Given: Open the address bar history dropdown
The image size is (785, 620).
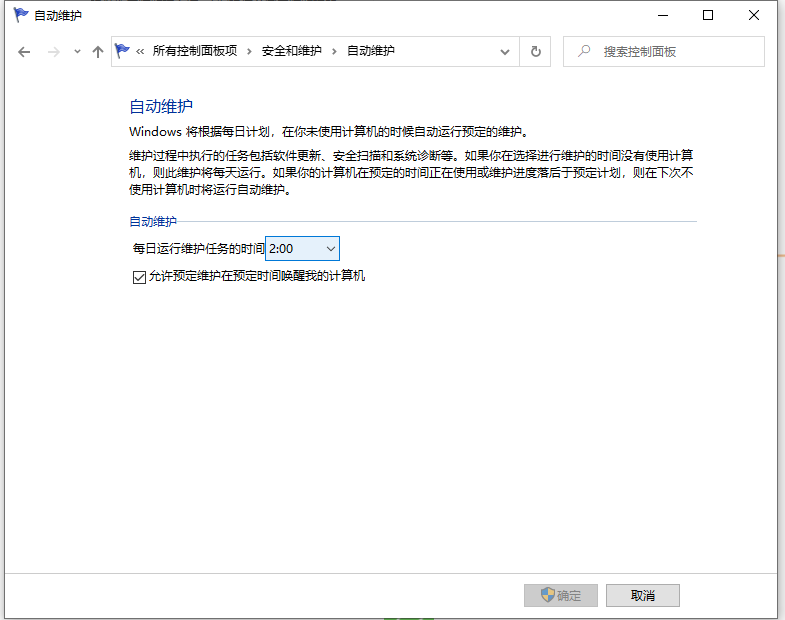Looking at the screenshot, I should pyautogui.click(x=505, y=52).
